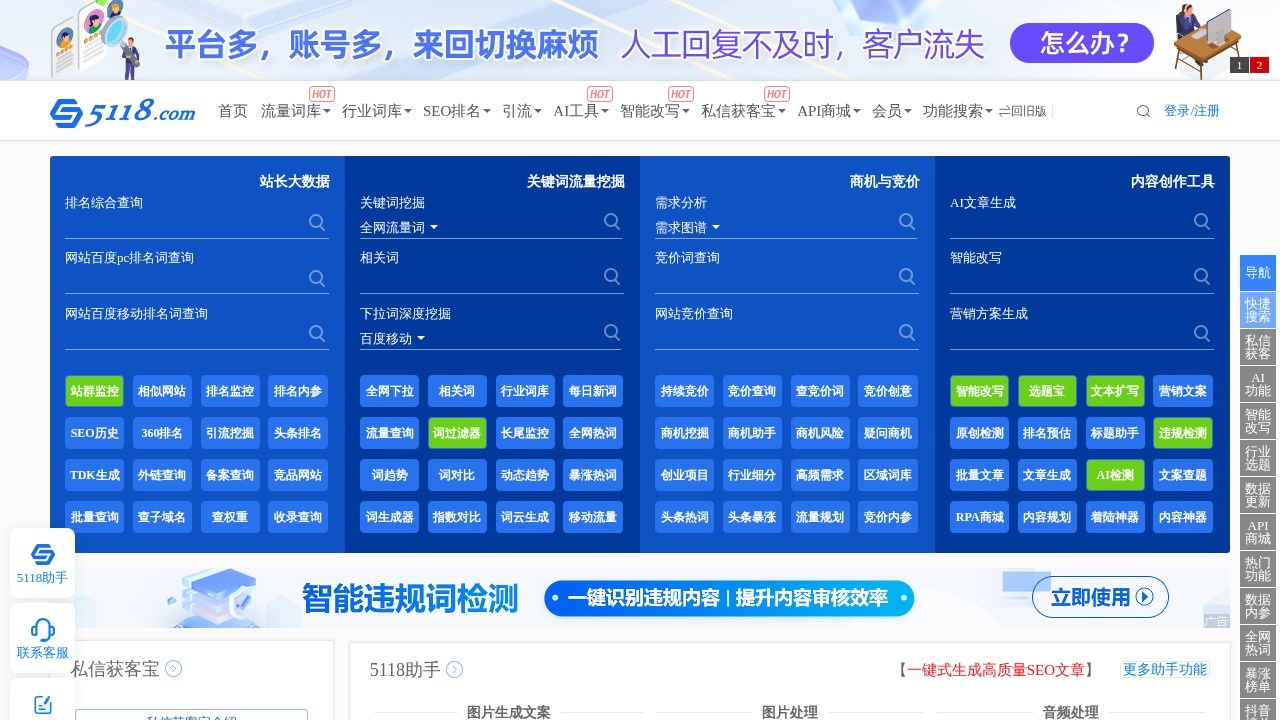Click the 登录/注册 link
Image resolution: width=1280 pixels, height=720 pixels.
click(x=1191, y=111)
